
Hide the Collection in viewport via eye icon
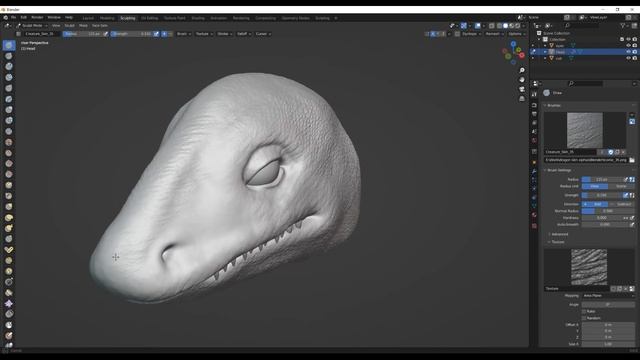[628, 39]
